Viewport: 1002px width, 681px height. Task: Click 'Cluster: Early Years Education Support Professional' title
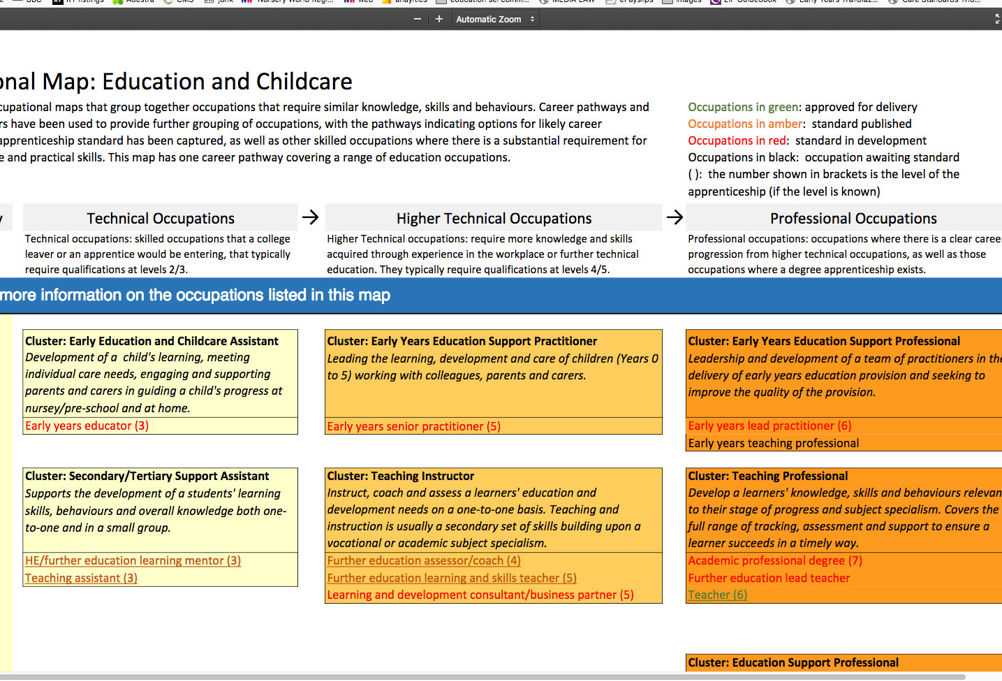(824, 341)
